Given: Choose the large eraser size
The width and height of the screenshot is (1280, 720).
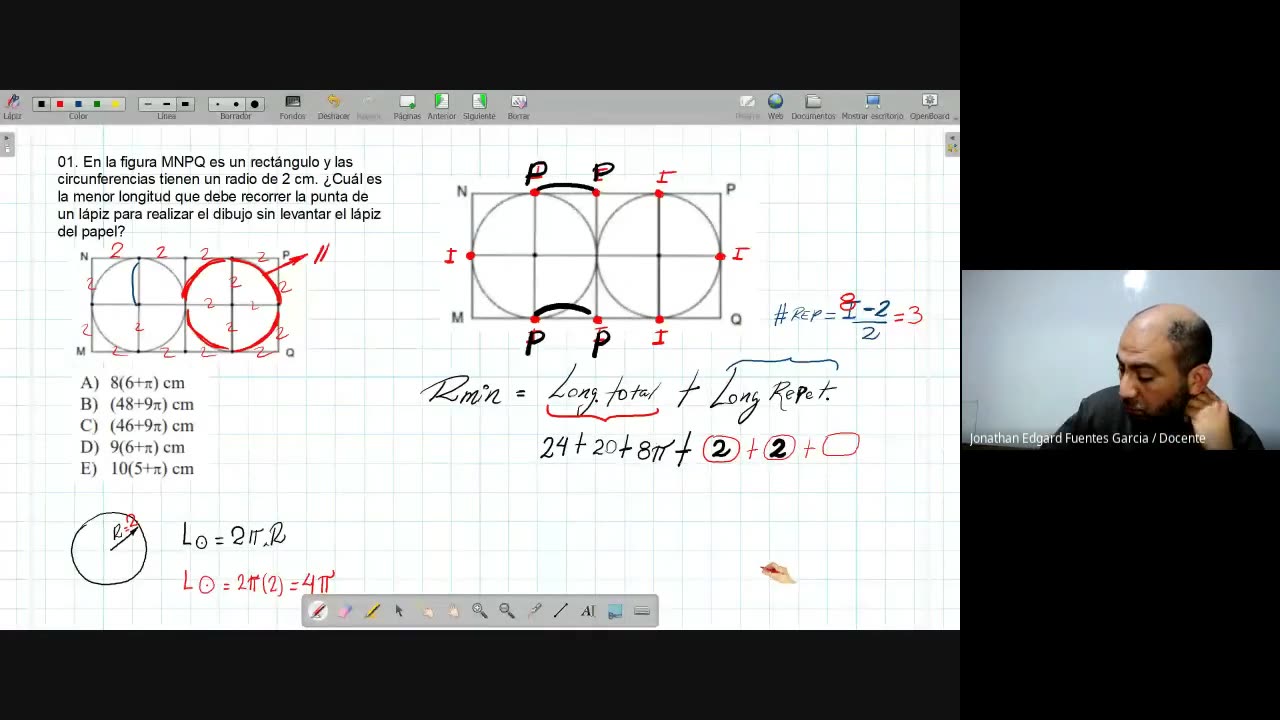Looking at the screenshot, I should coord(254,104).
